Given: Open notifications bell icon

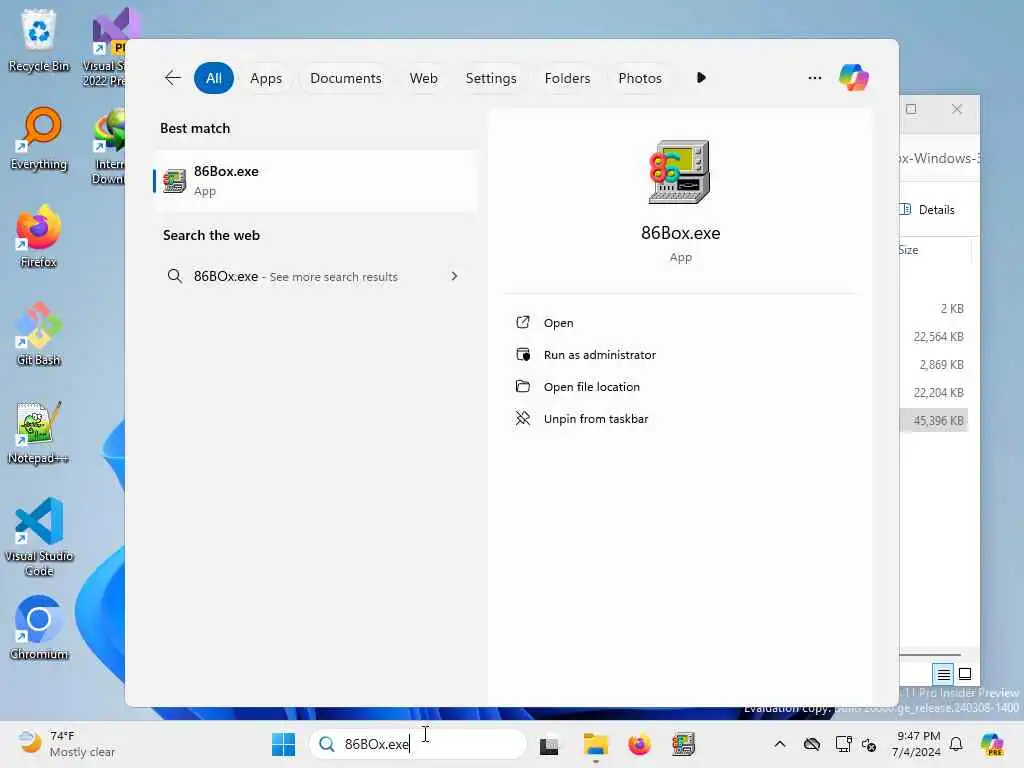Looking at the screenshot, I should (956, 744).
